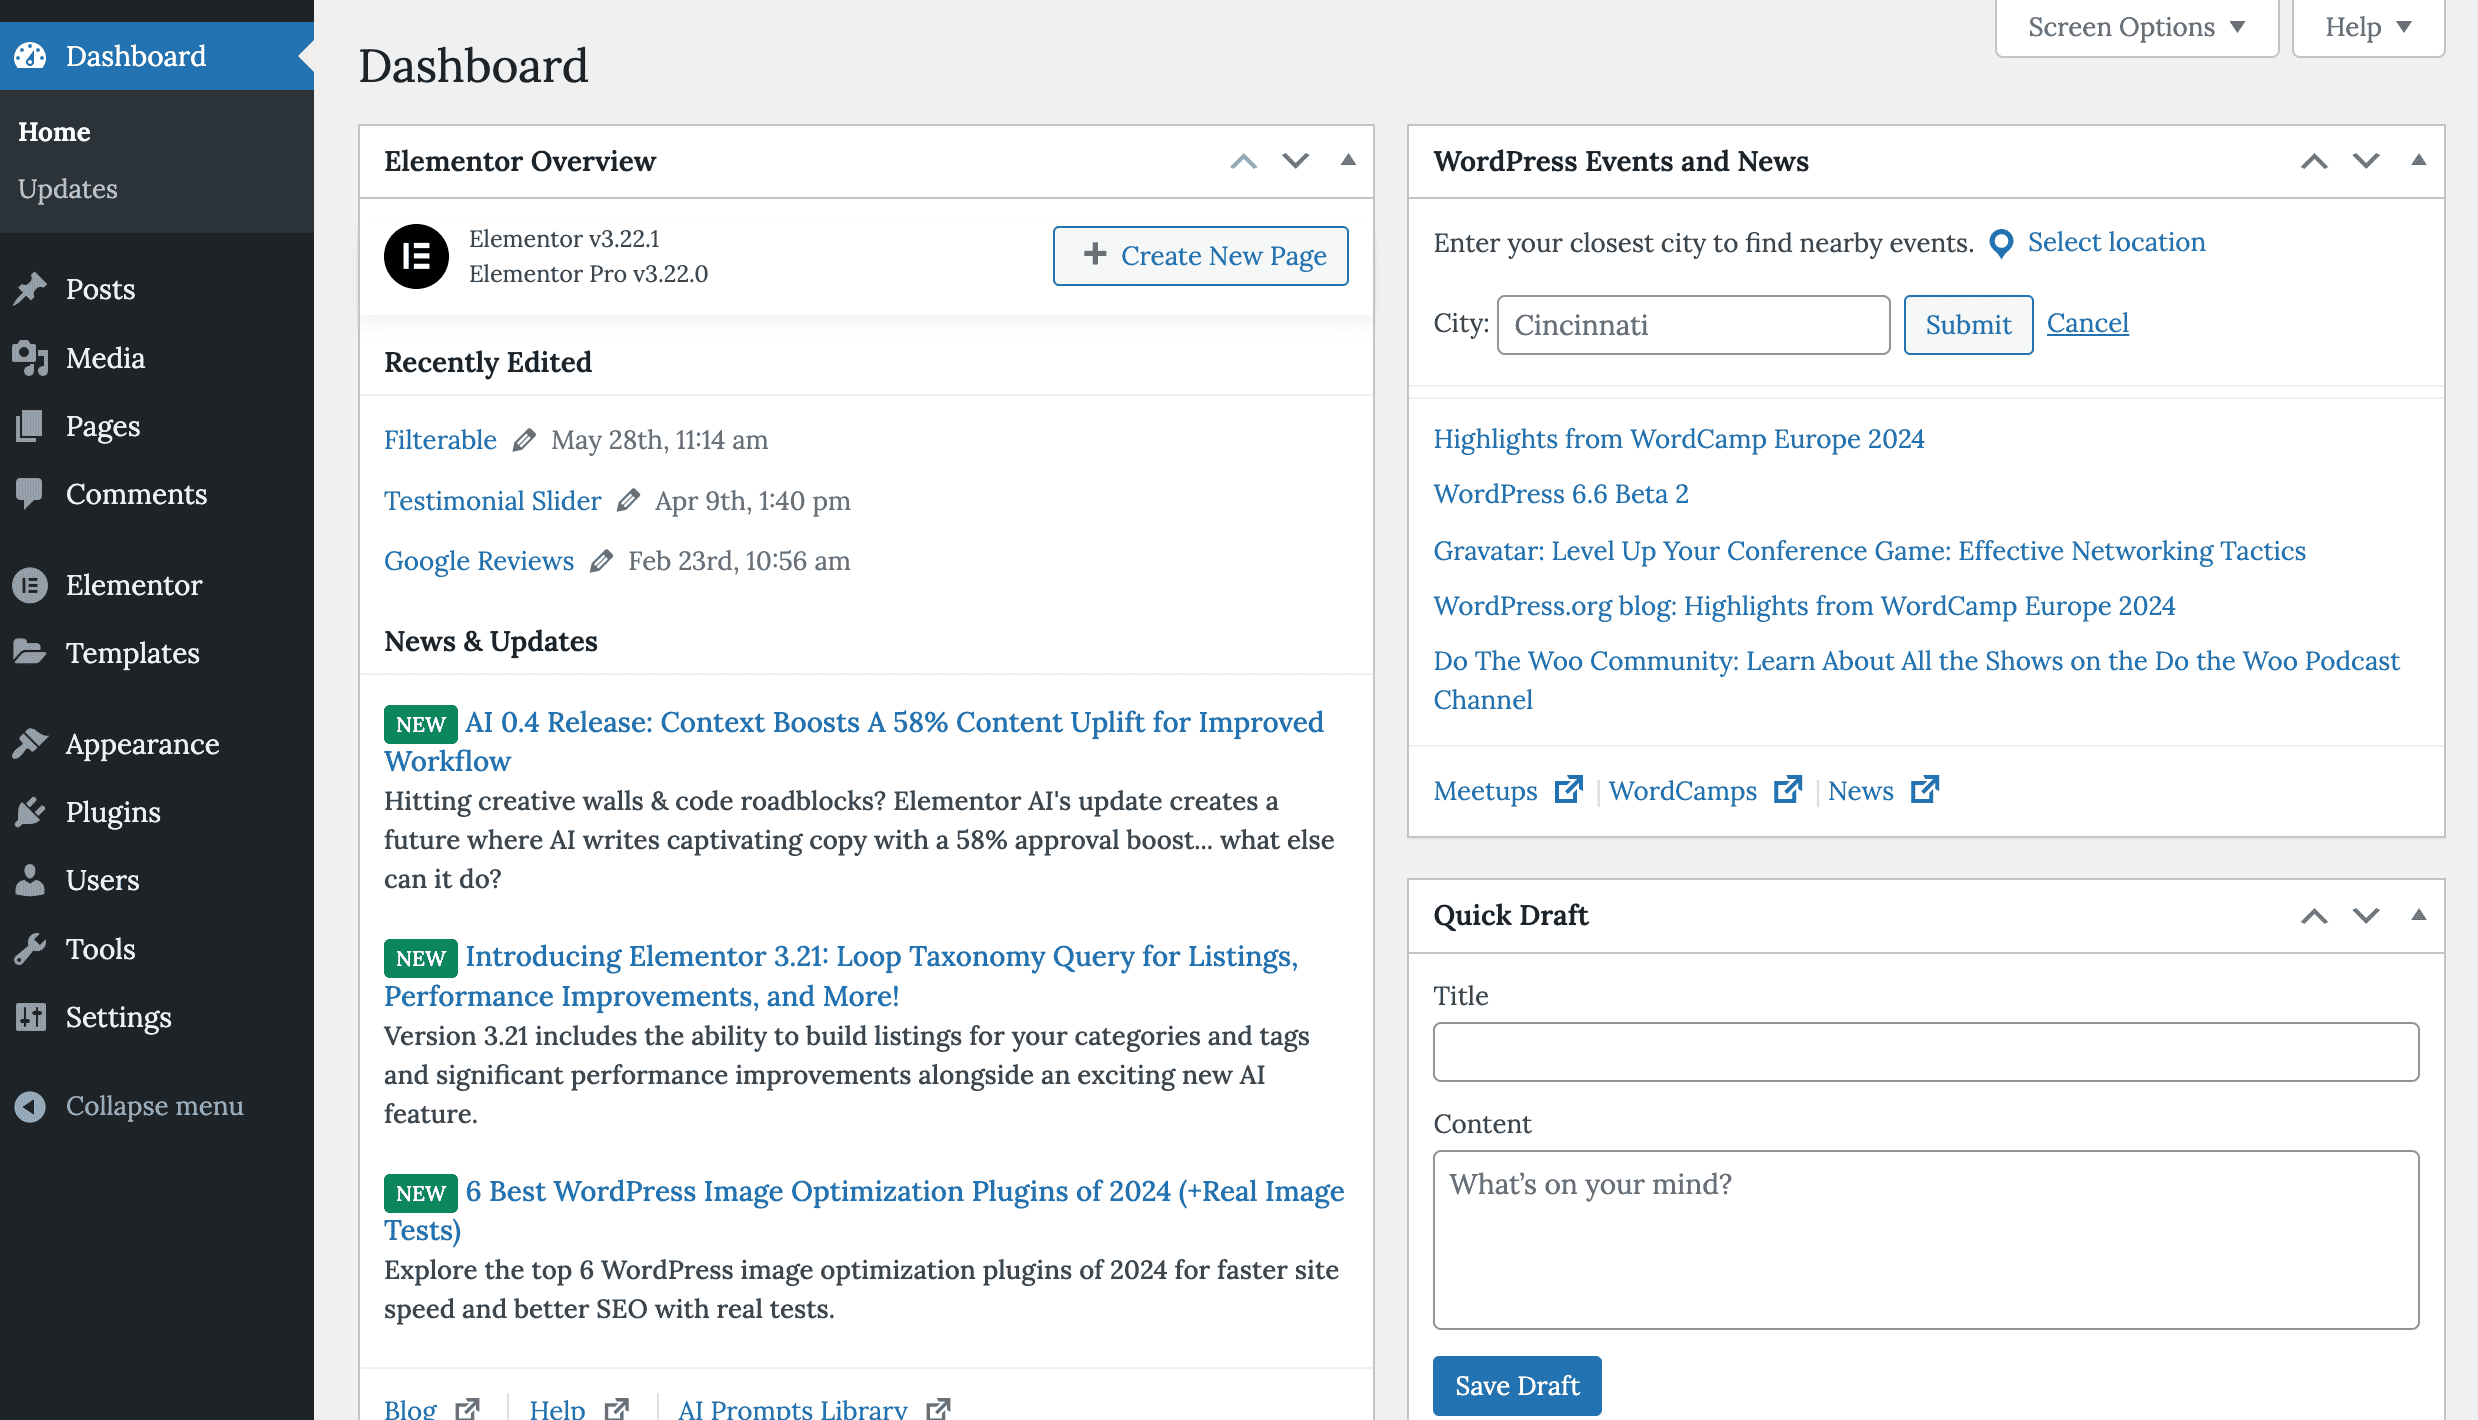The height and width of the screenshot is (1420, 2478).
Task: Click the pencil edit icon next to Filterable
Action: pyautogui.click(x=524, y=440)
